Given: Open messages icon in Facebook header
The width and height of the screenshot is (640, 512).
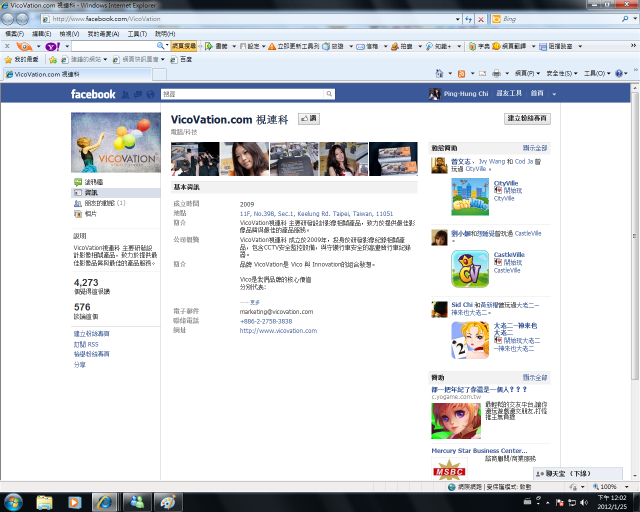Looking at the screenshot, I should point(138,94).
